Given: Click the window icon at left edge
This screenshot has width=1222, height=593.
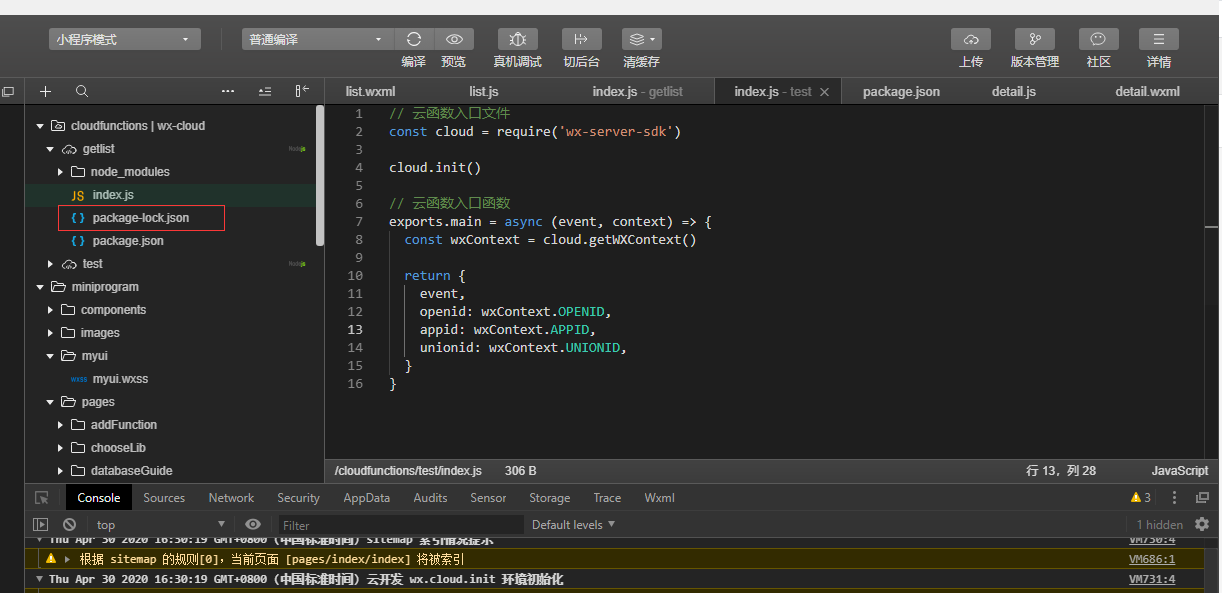Looking at the screenshot, I should point(8,92).
